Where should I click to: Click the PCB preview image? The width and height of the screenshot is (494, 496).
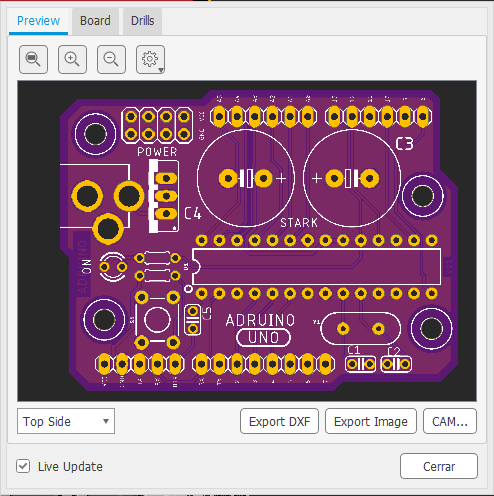(247, 241)
